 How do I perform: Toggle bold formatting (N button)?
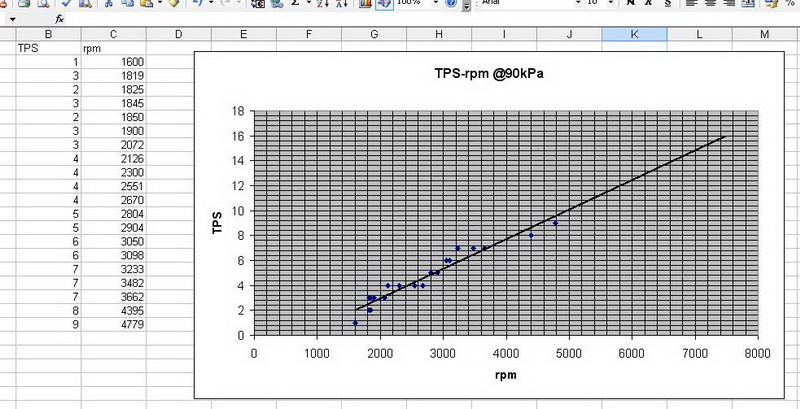pyautogui.click(x=631, y=4)
